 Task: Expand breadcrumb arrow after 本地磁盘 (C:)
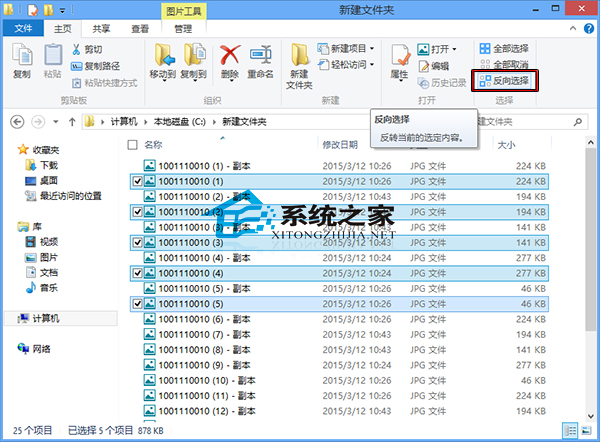coord(214,122)
